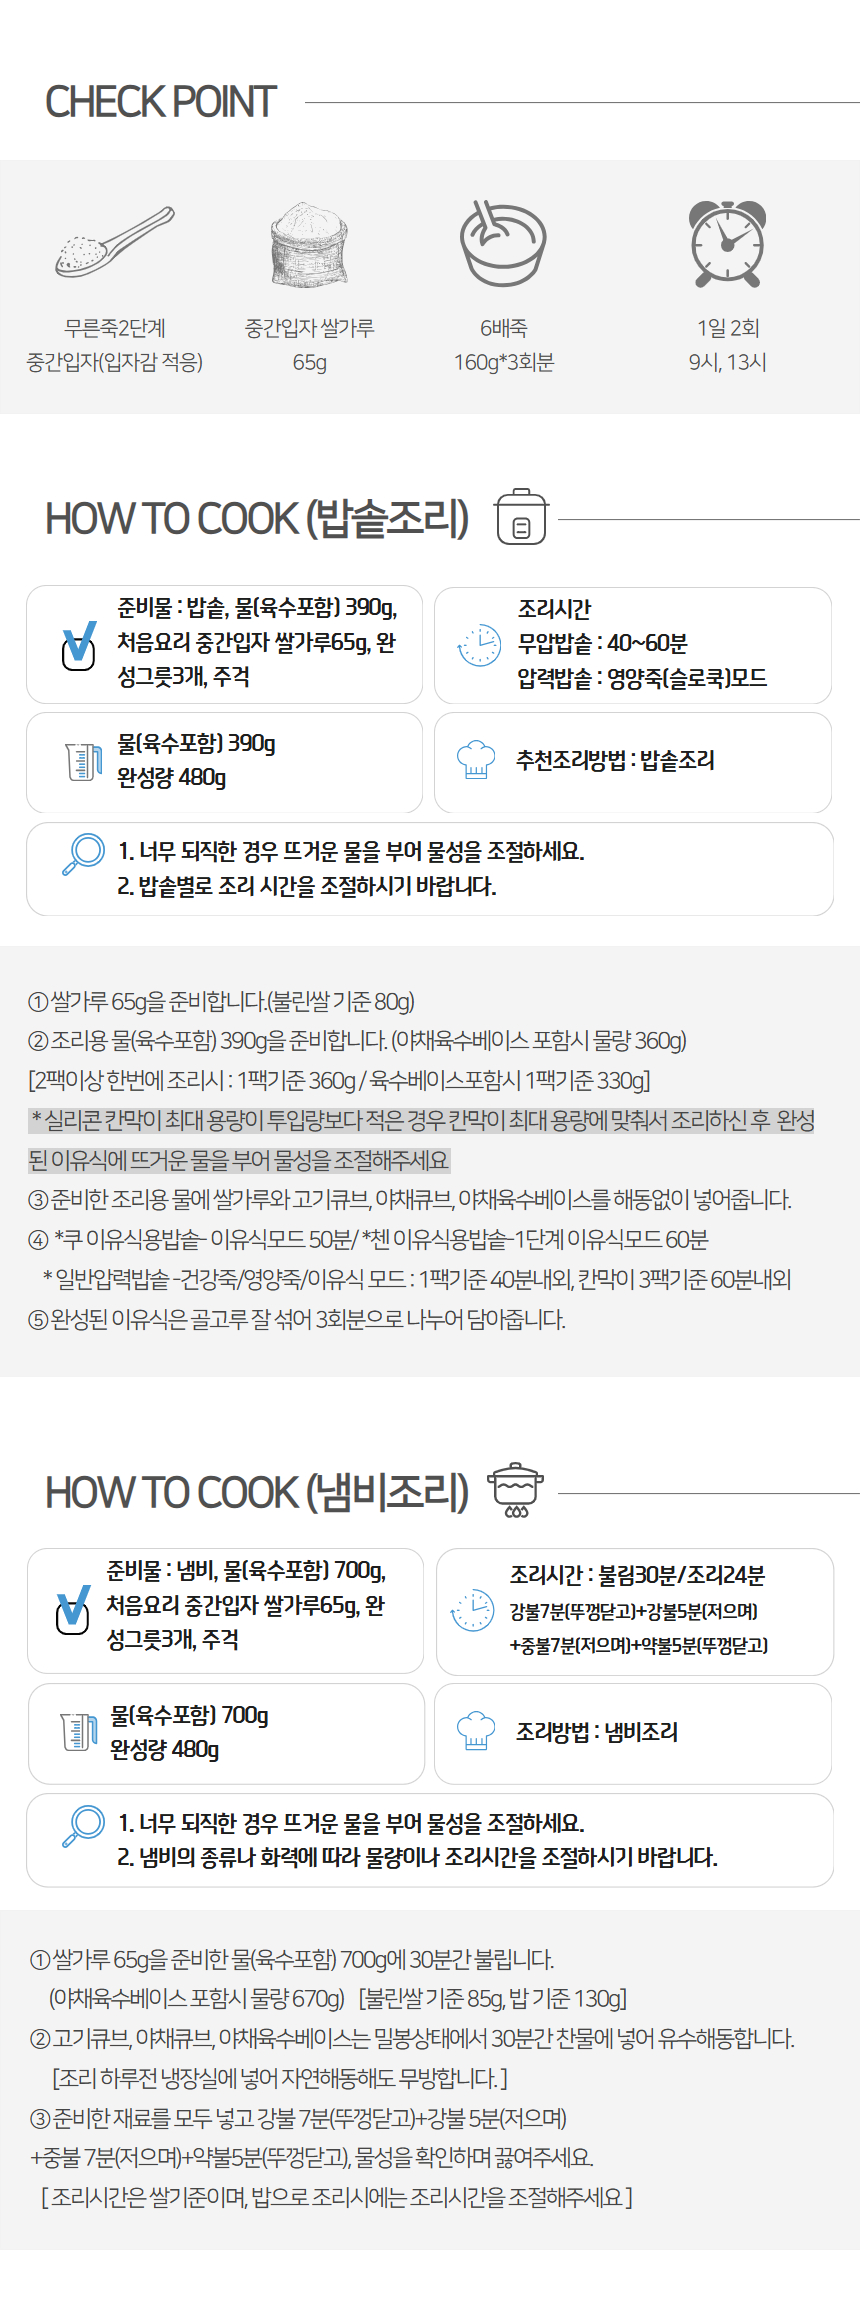
Task: Click the measuring cup icon next to 물(육수포함) 700g
Action: [x=79, y=1732]
